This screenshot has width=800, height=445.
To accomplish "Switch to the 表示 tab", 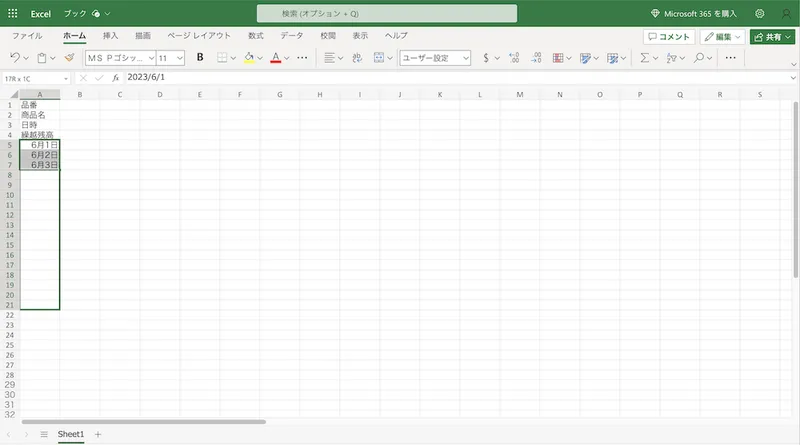I will (x=360, y=36).
